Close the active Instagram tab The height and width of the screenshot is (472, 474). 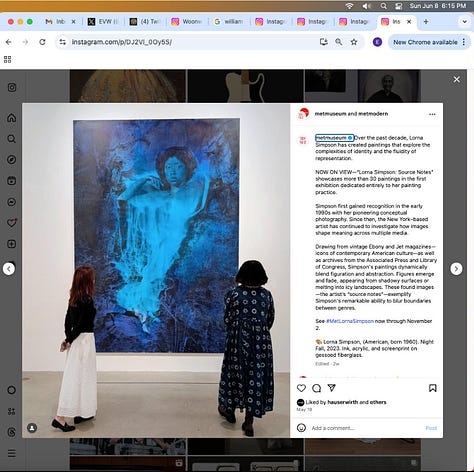(x=409, y=22)
